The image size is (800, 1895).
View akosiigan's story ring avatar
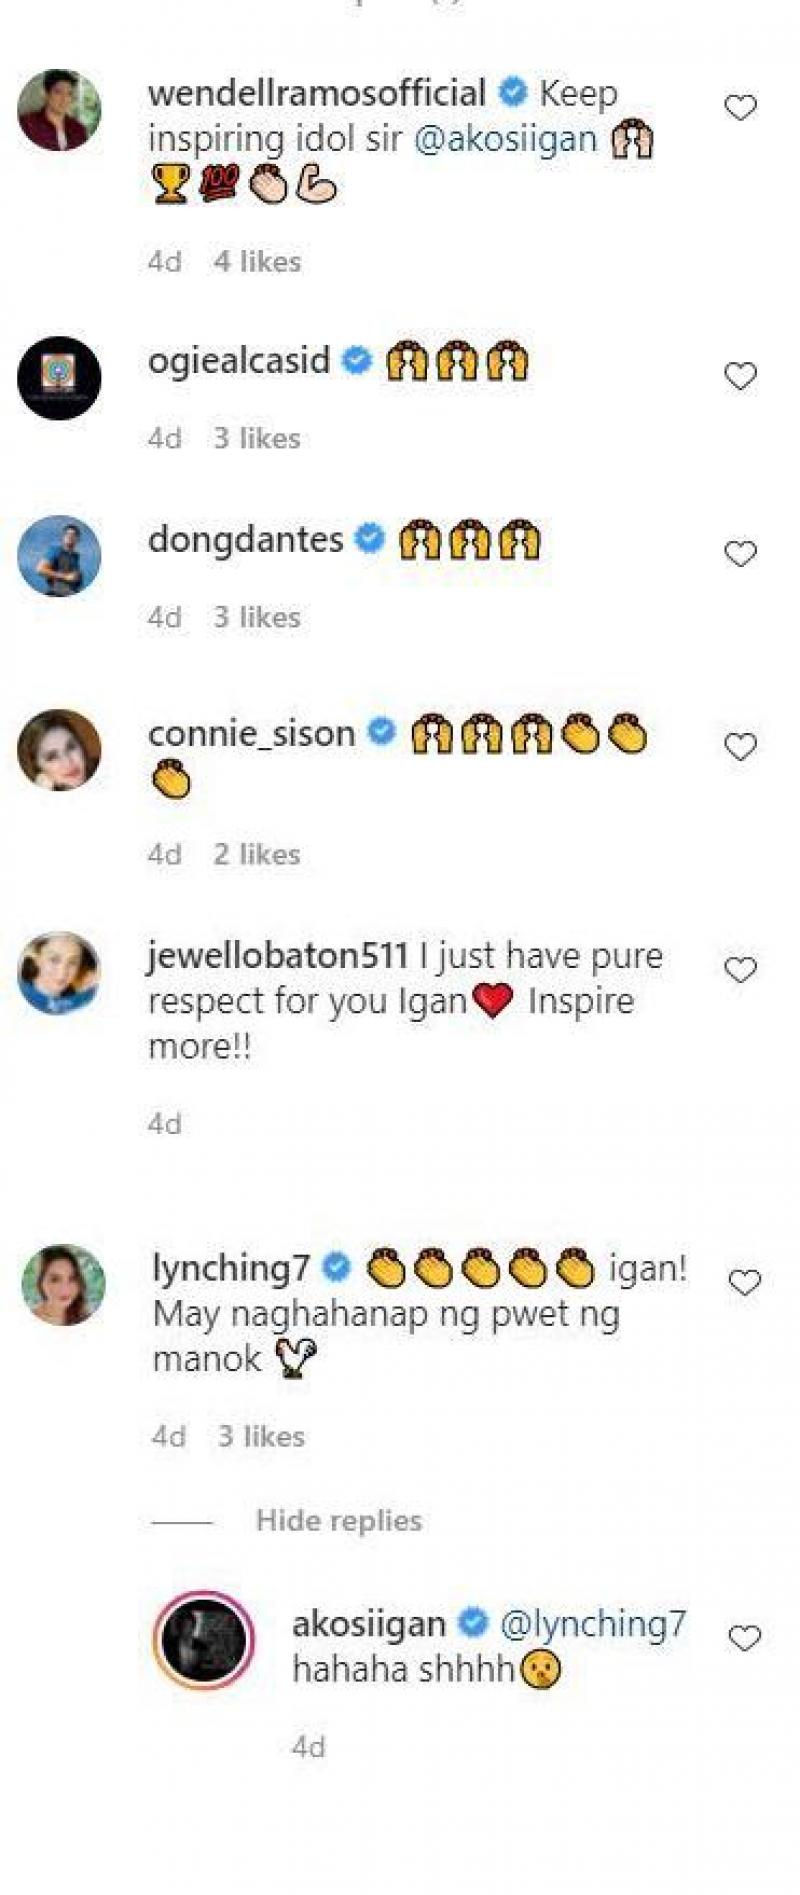[204, 1641]
